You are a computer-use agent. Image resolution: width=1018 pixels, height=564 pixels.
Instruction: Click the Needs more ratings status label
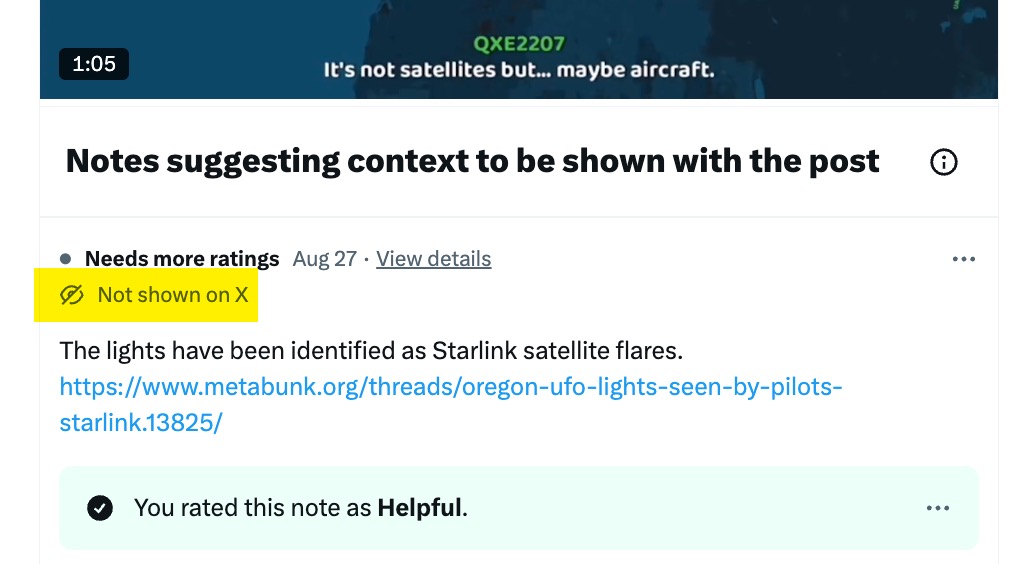[182, 259]
